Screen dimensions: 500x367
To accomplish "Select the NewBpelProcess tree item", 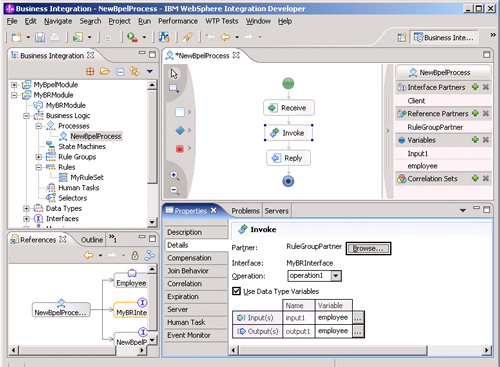I will (x=96, y=136).
